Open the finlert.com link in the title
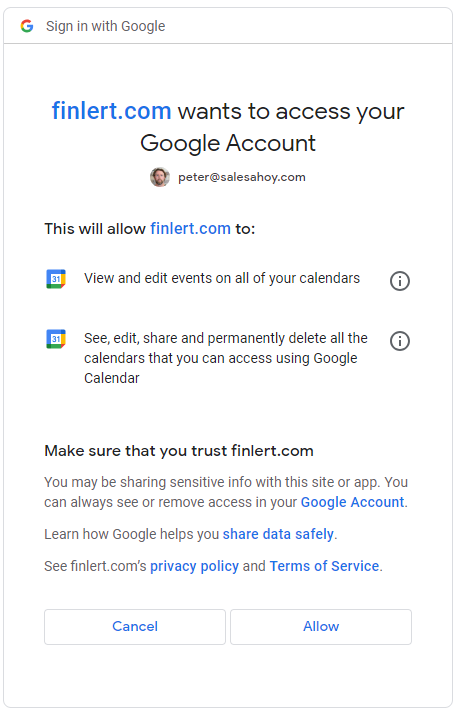The width and height of the screenshot is (455, 712). 111,111
